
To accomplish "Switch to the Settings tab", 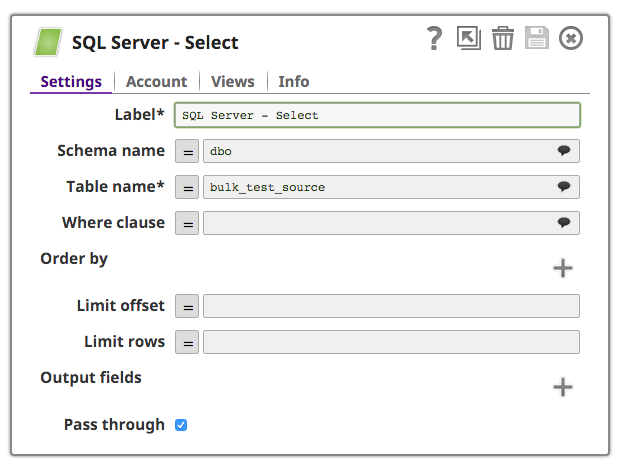I will click(71, 82).
